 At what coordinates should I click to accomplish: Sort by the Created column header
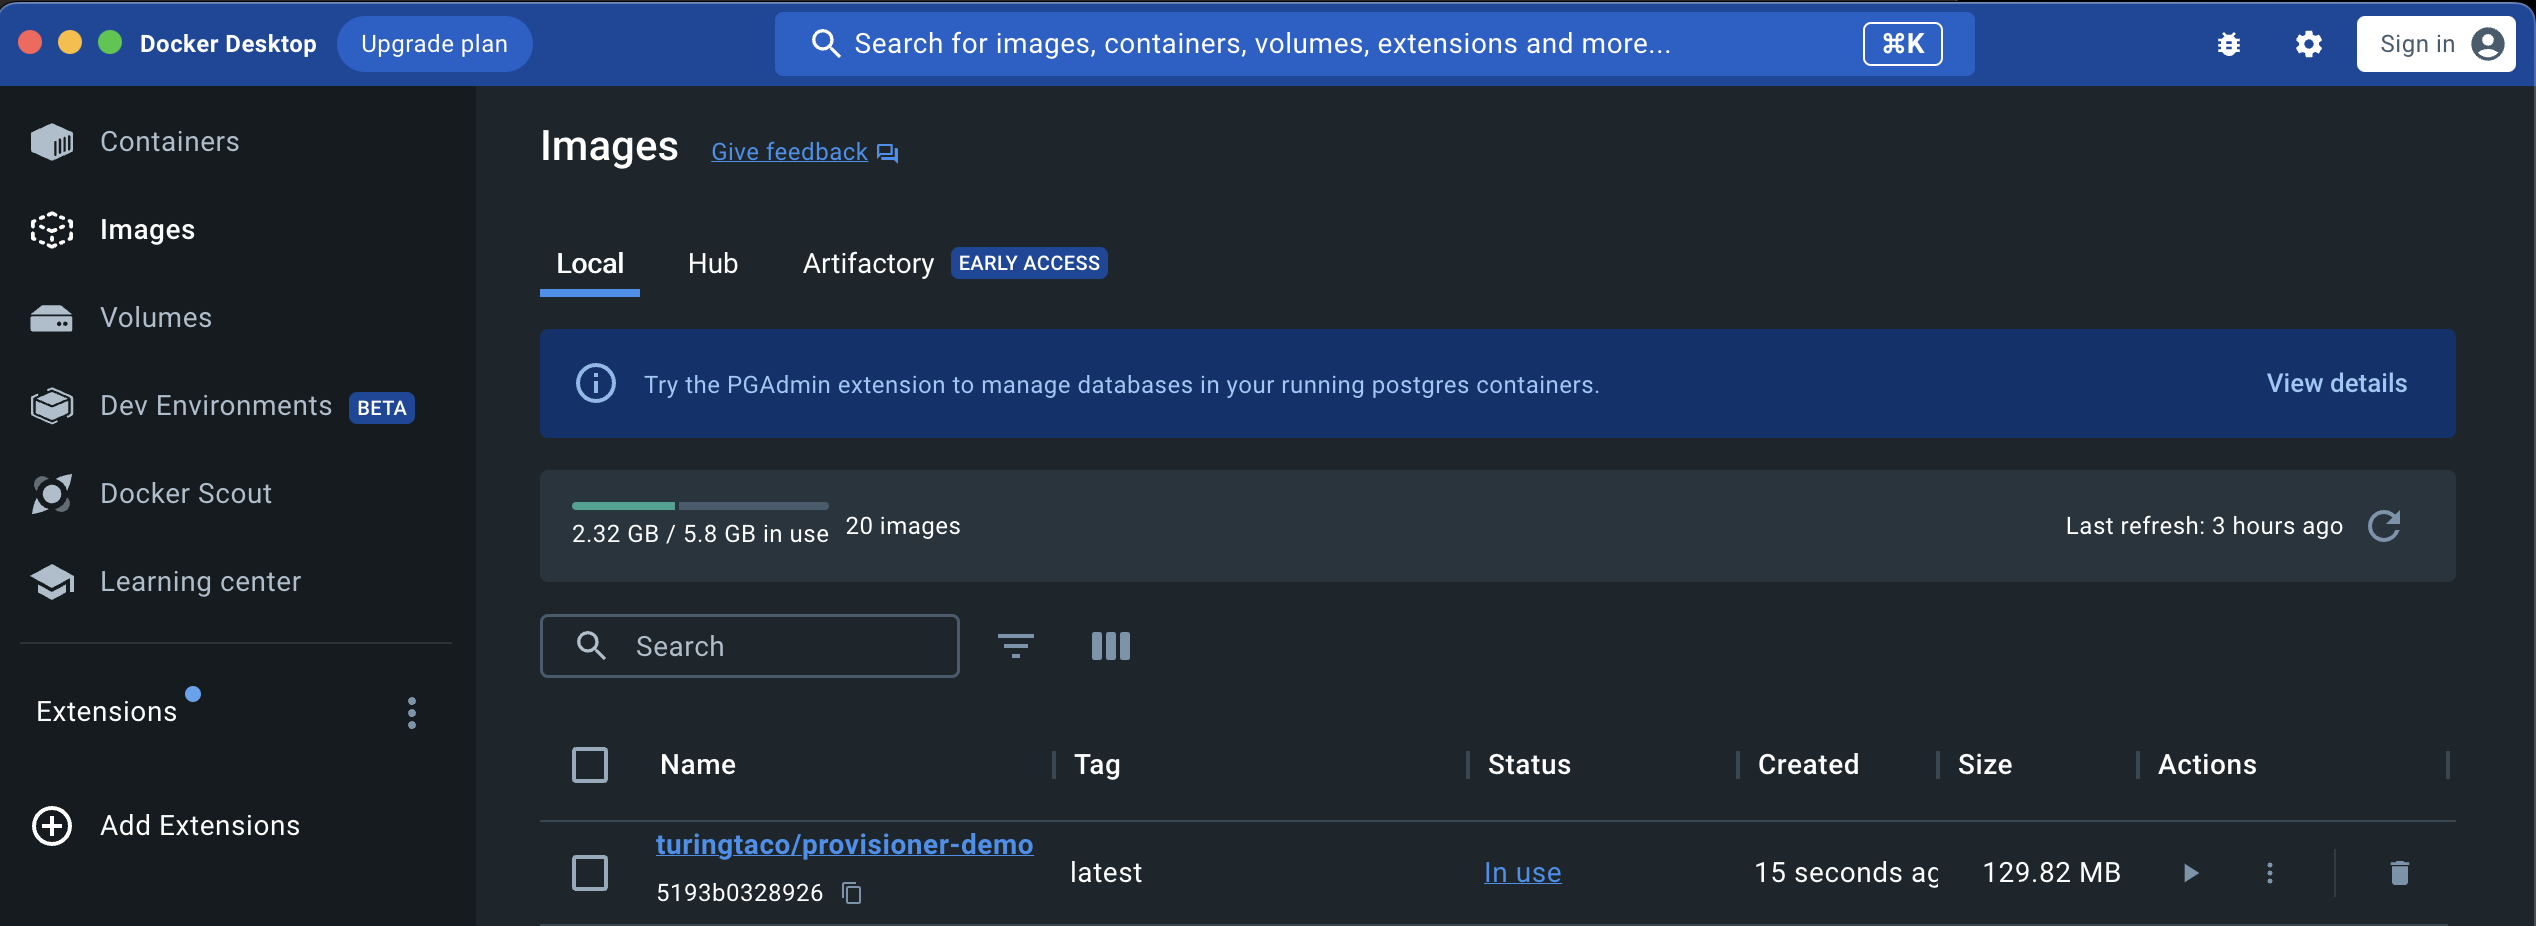(1809, 765)
